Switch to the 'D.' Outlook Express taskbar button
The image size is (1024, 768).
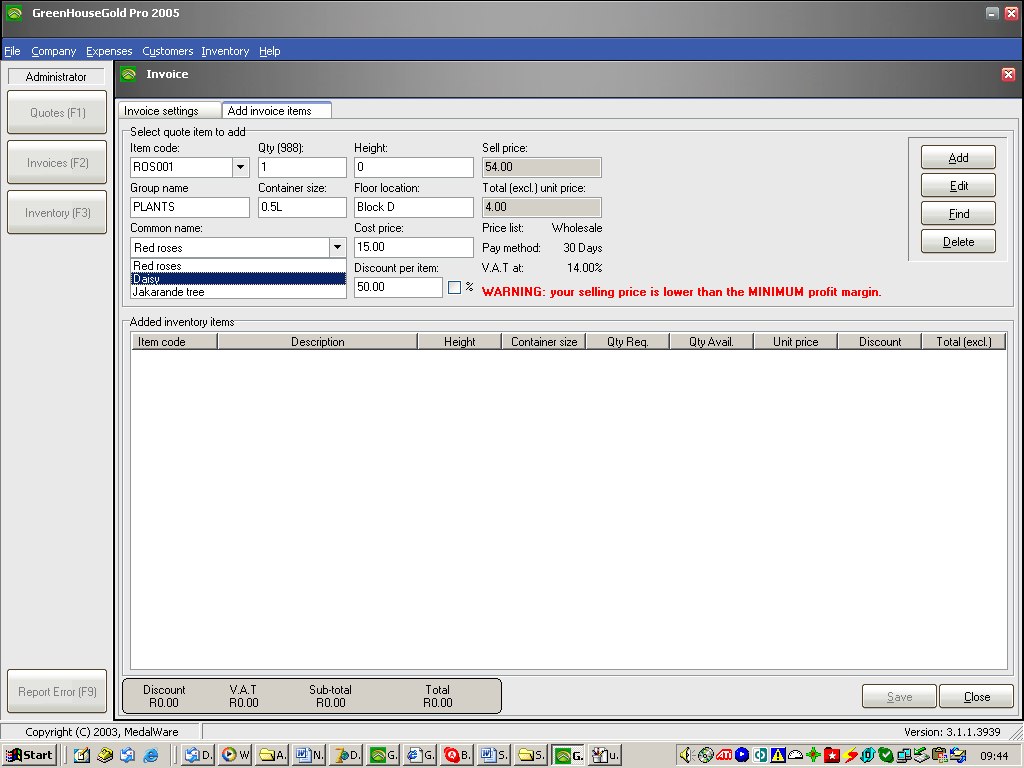(x=198, y=755)
